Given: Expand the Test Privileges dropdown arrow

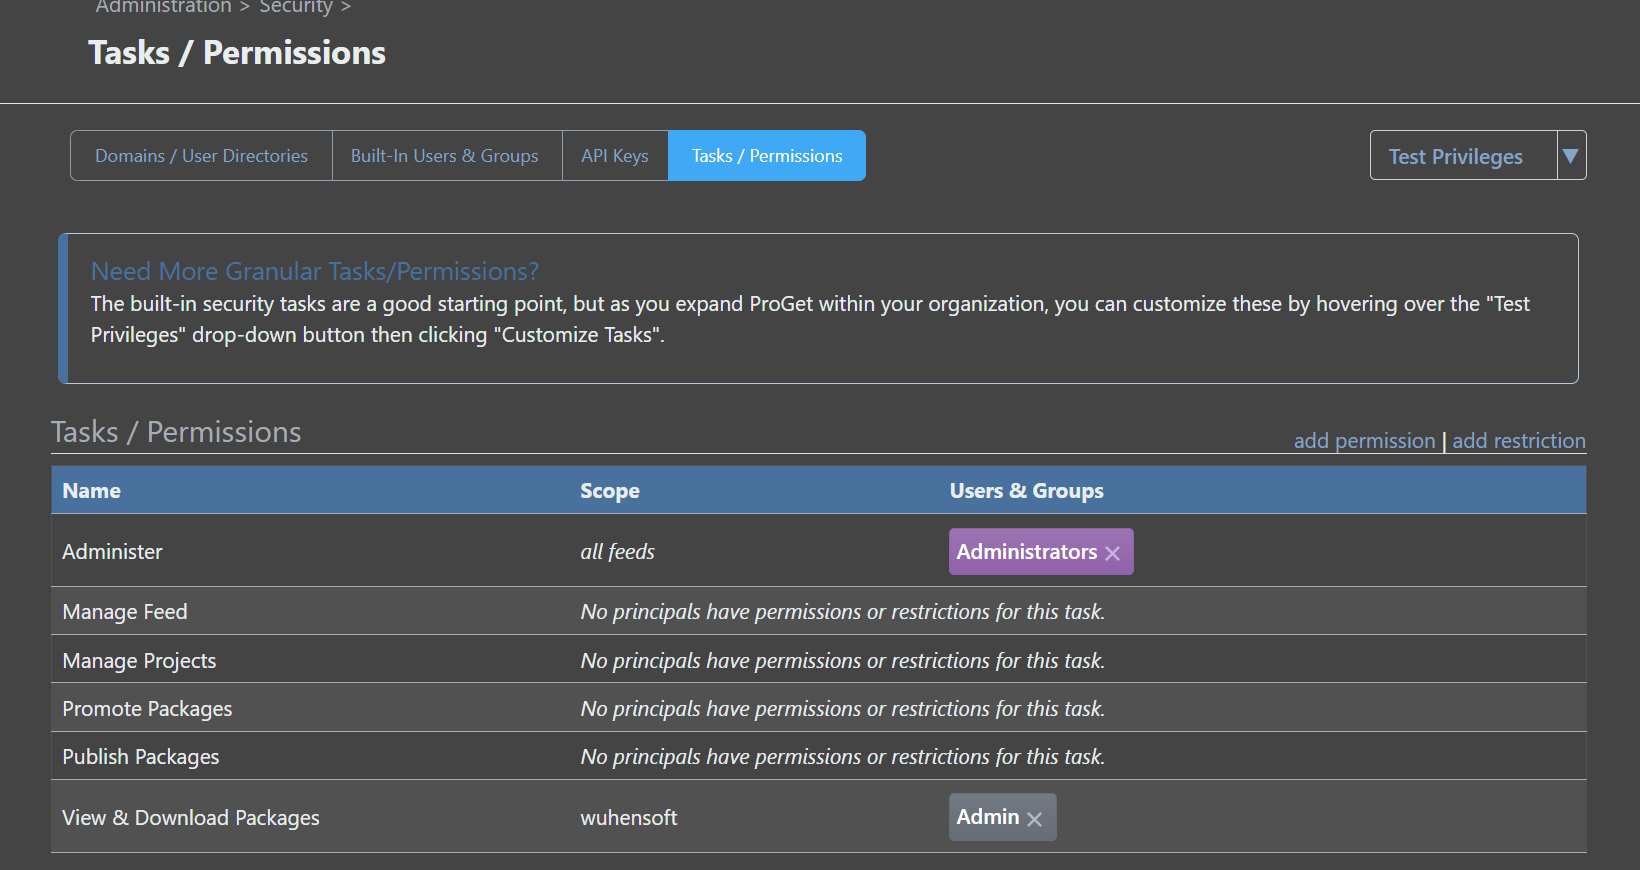Looking at the screenshot, I should click(x=1571, y=156).
